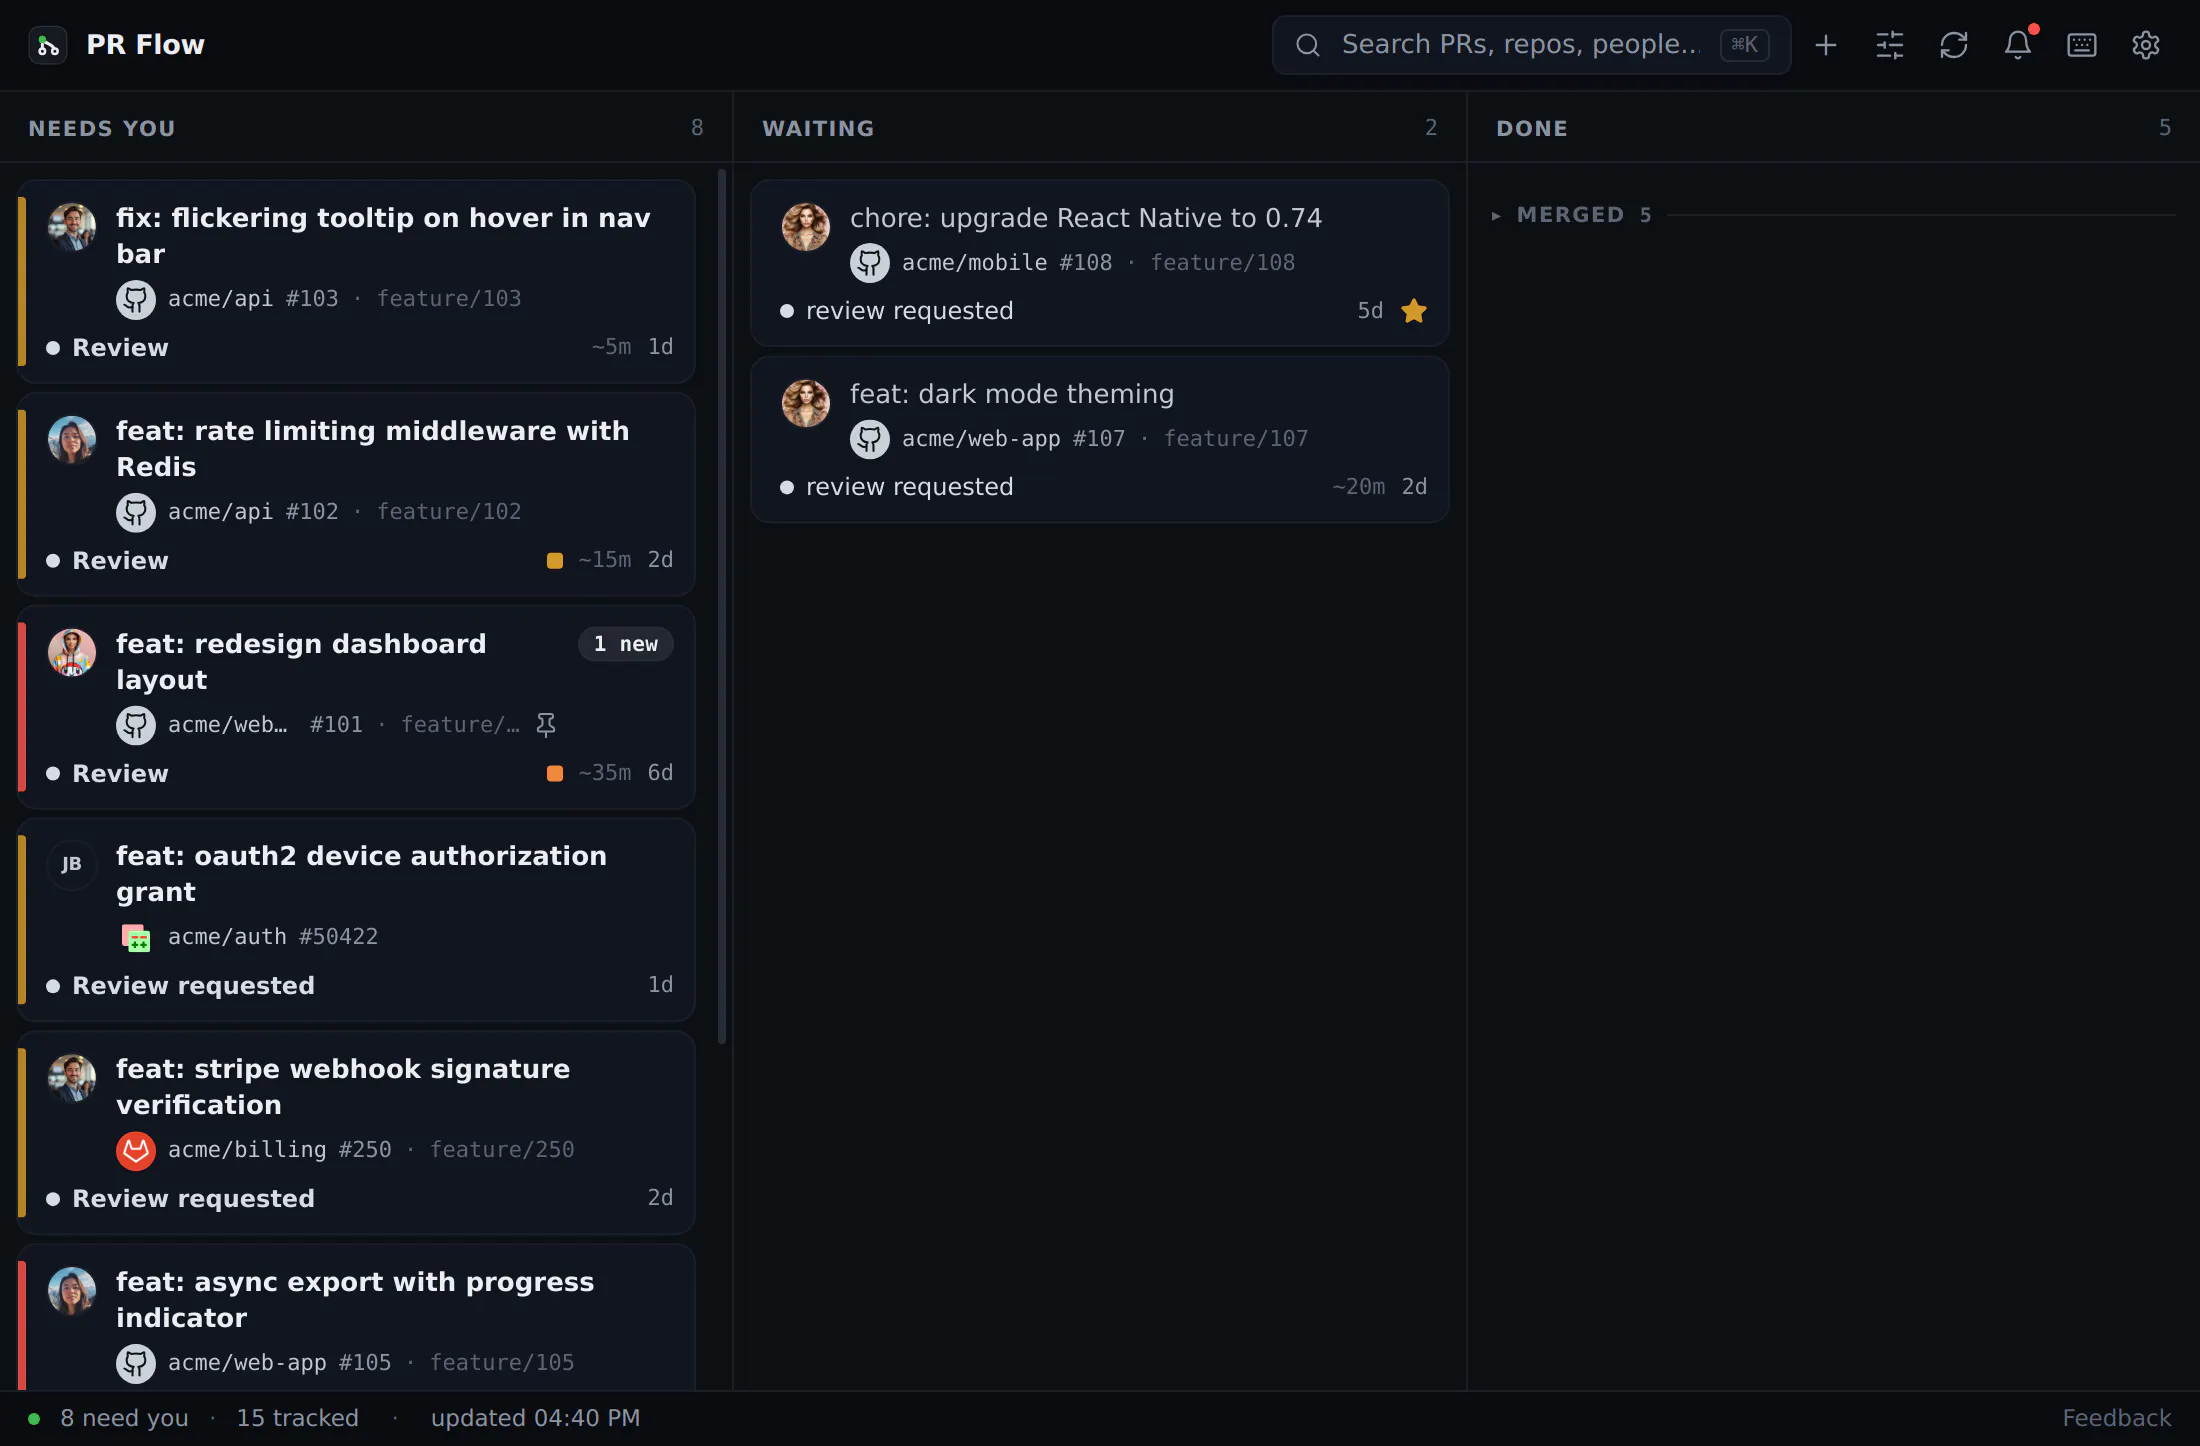This screenshot has width=2200, height=1446.
Task: Click green status dot in status bar
Action: [34, 1419]
